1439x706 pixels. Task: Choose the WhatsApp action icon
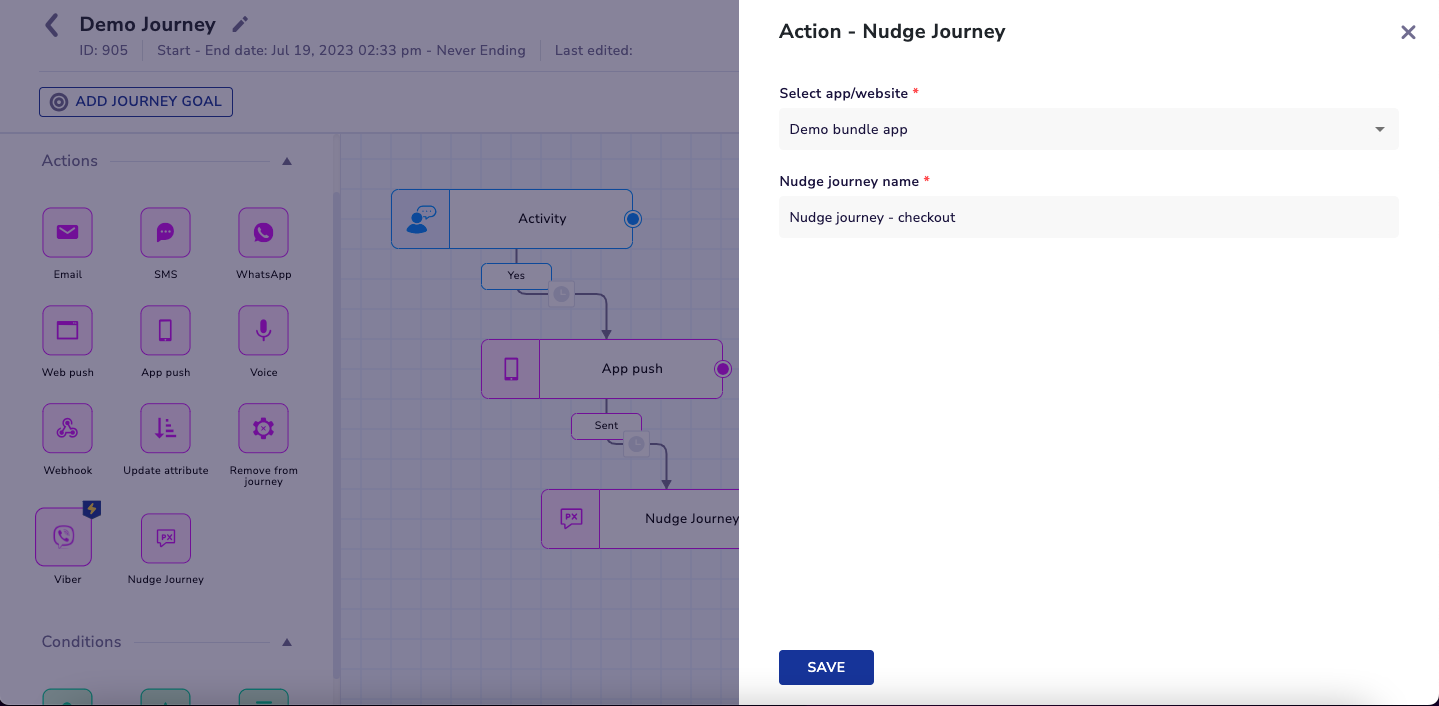click(263, 233)
